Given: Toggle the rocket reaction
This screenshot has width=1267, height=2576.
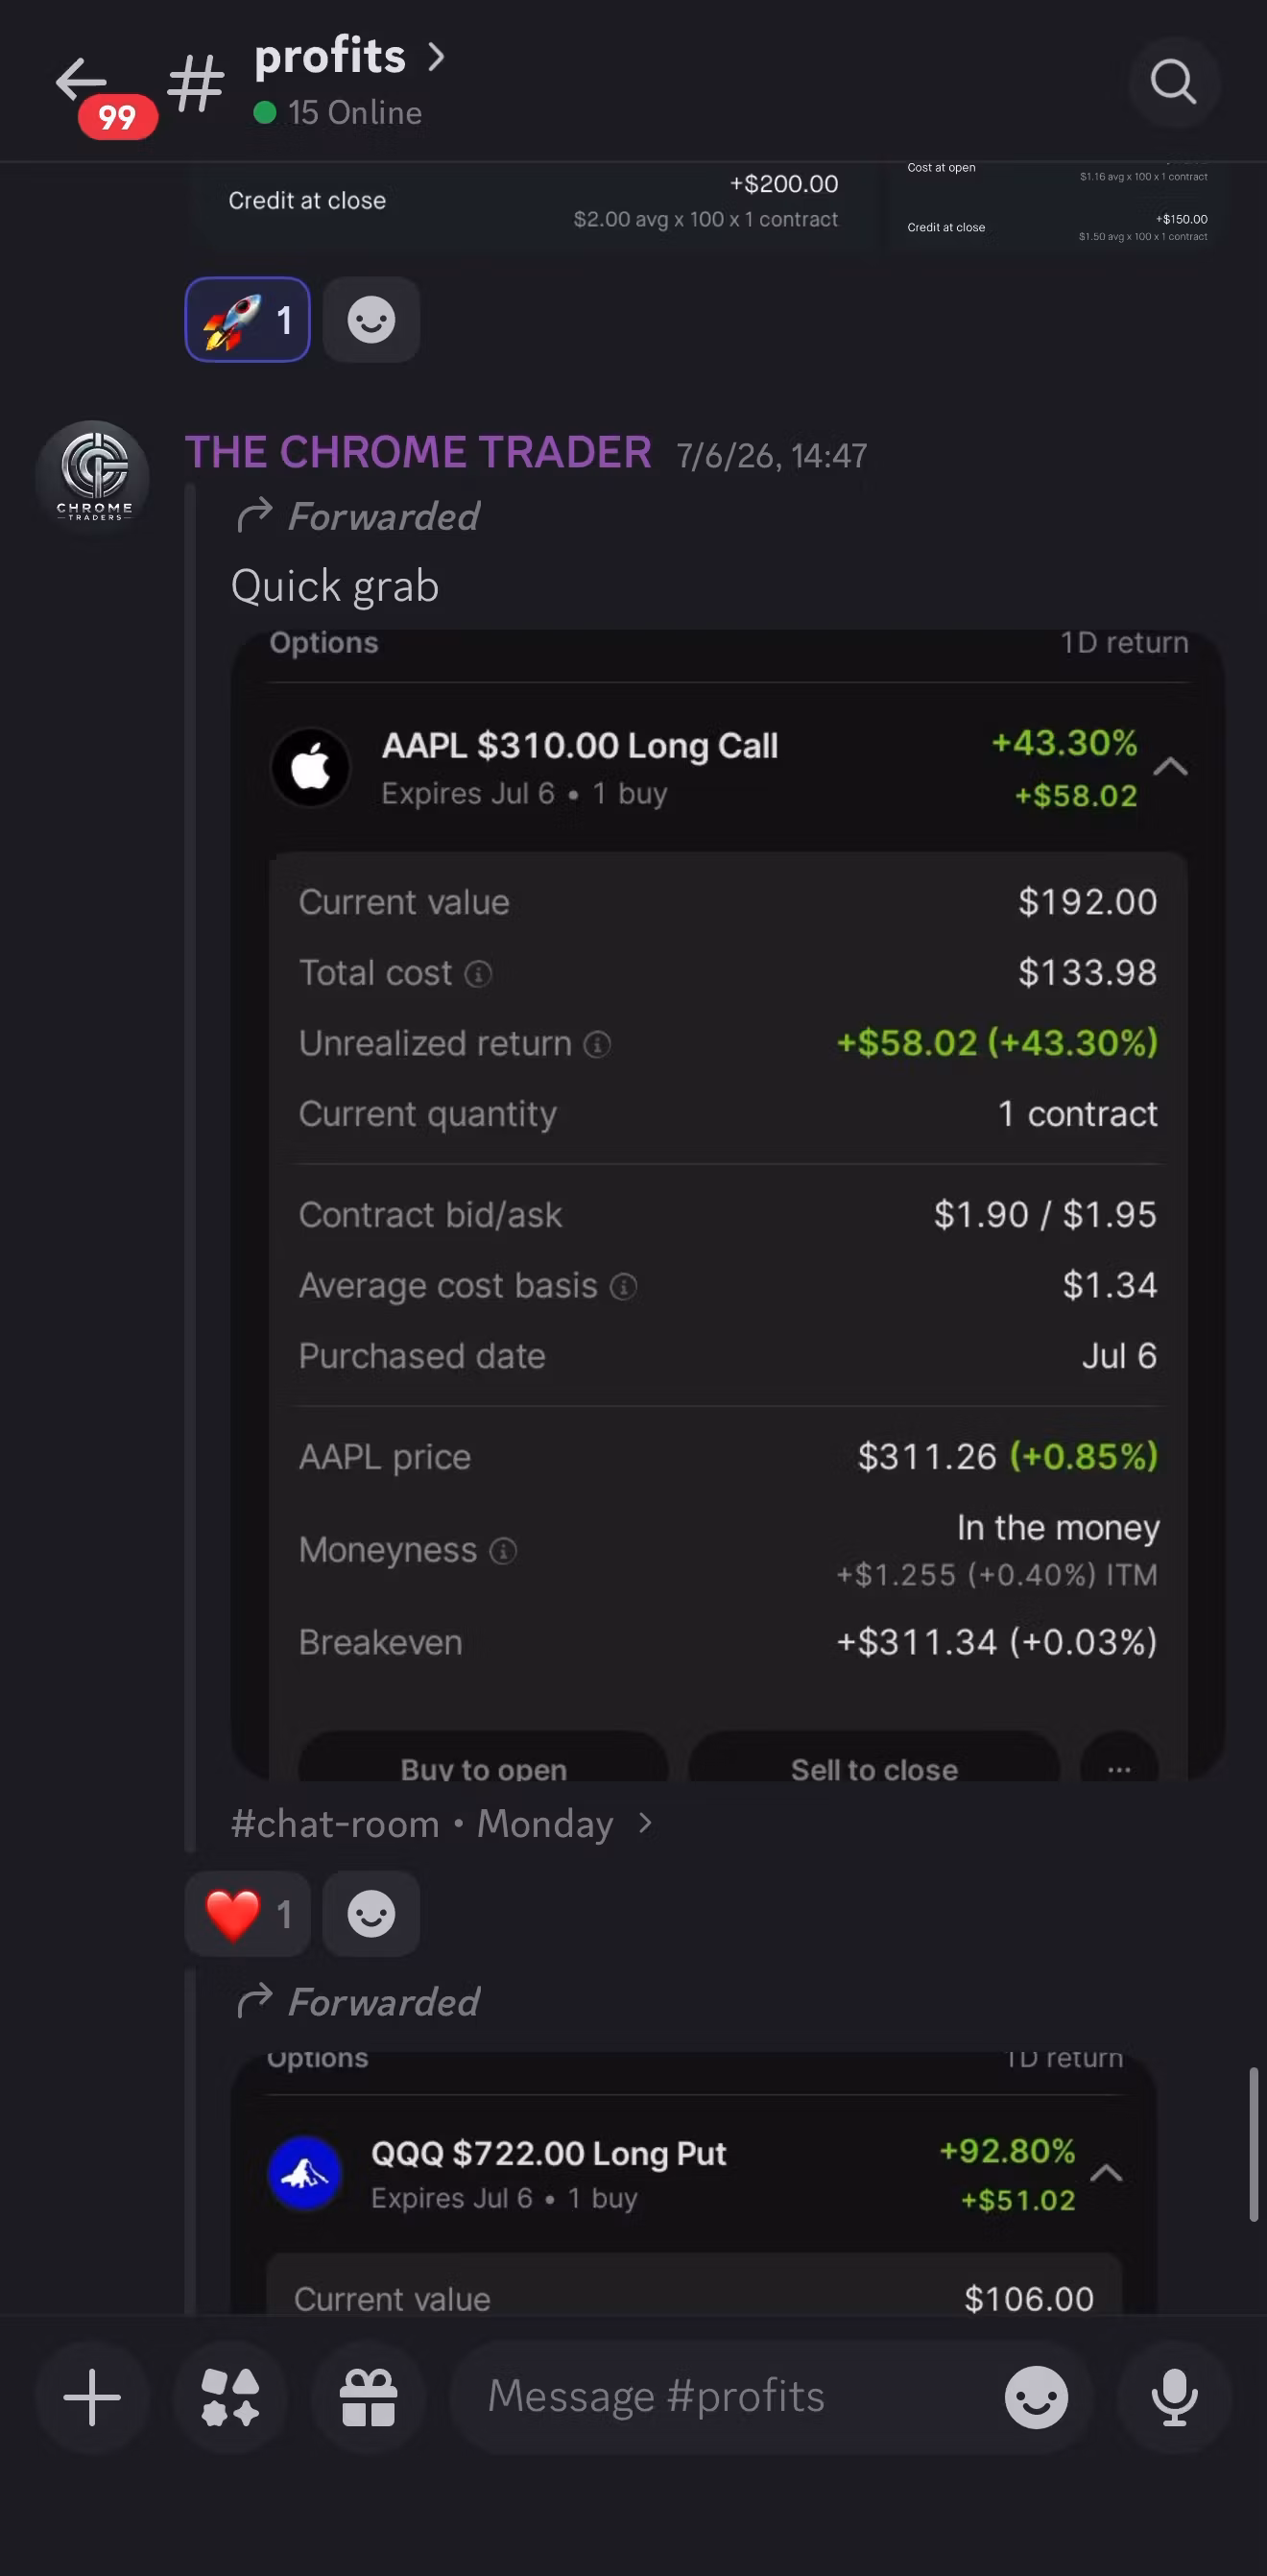Looking at the screenshot, I should (x=247, y=320).
